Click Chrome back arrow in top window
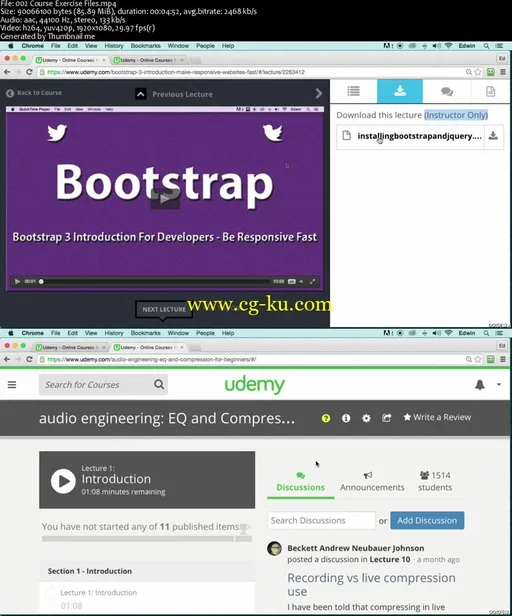This screenshot has width=512, height=616. coord(7,72)
